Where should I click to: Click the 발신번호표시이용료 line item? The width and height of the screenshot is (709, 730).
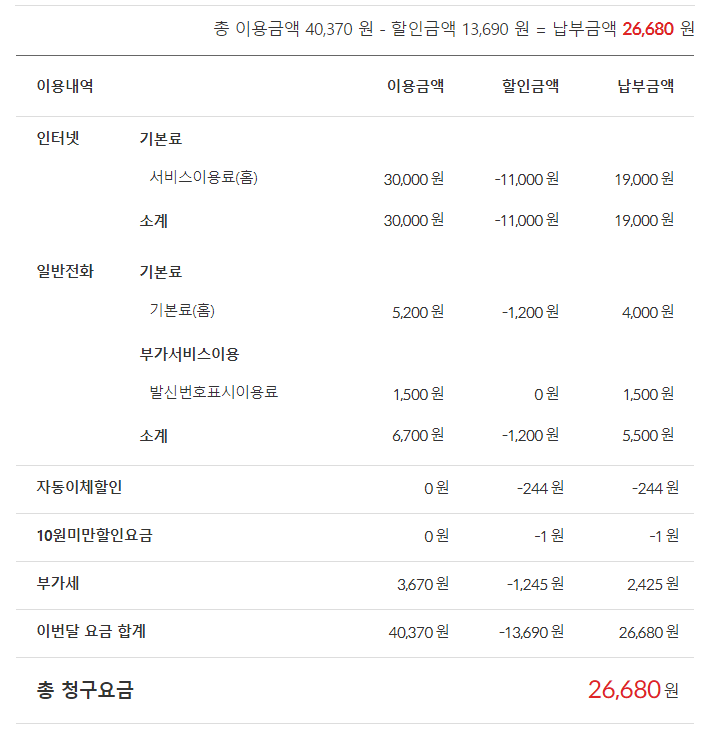(x=214, y=392)
